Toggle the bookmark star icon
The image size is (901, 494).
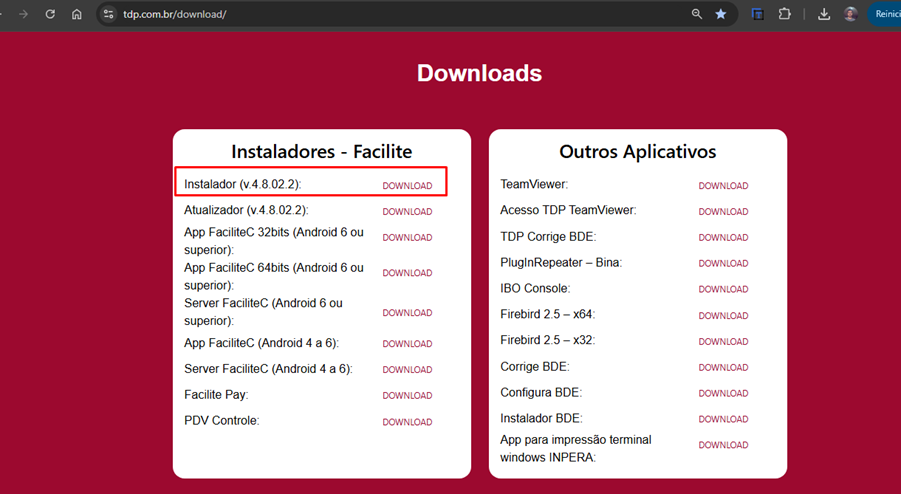(x=721, y=14)
